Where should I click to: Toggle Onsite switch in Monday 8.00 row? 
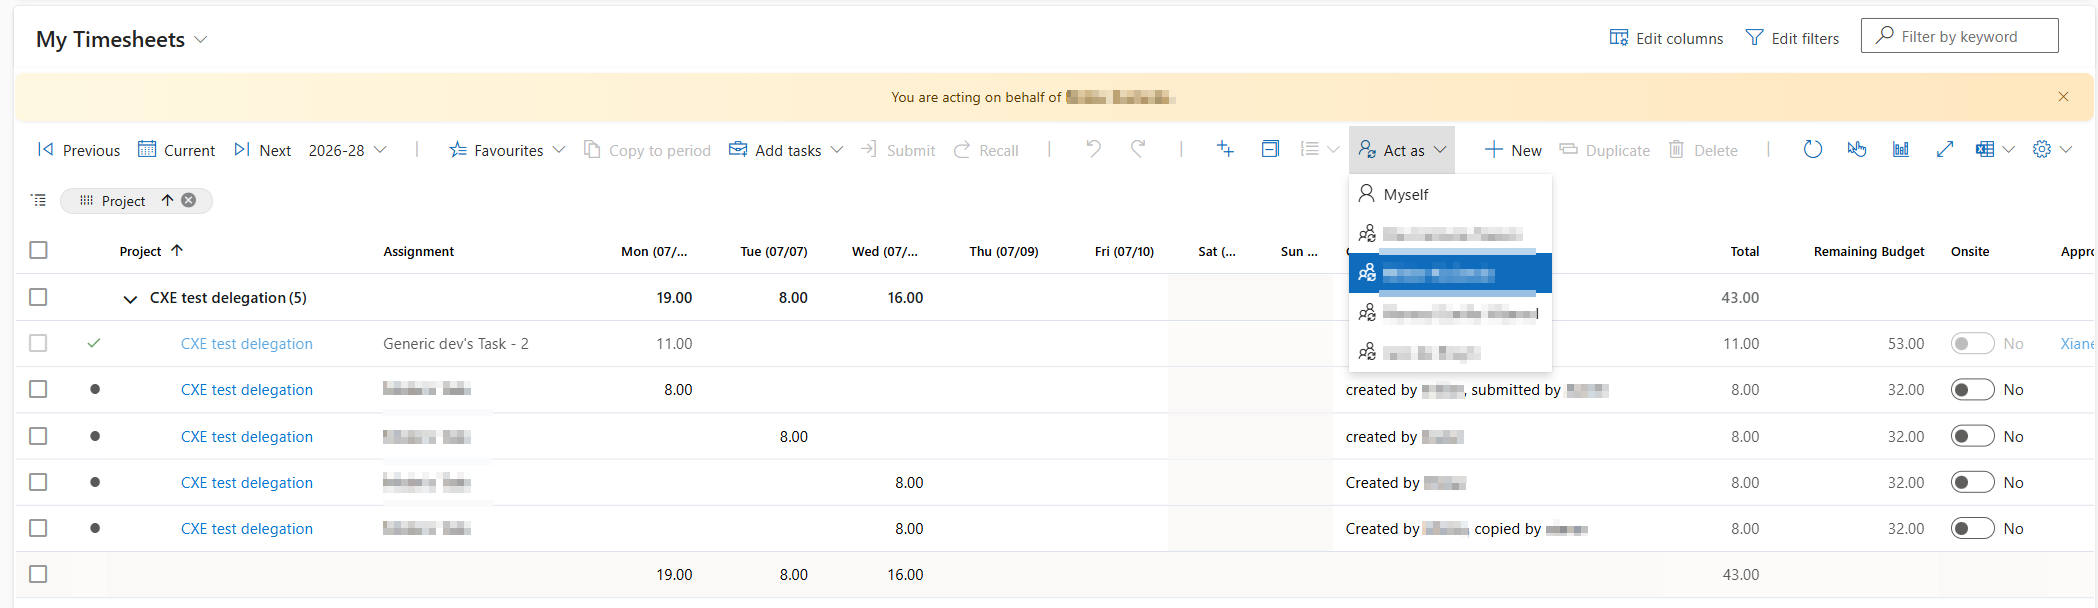tap(1972, 389)
